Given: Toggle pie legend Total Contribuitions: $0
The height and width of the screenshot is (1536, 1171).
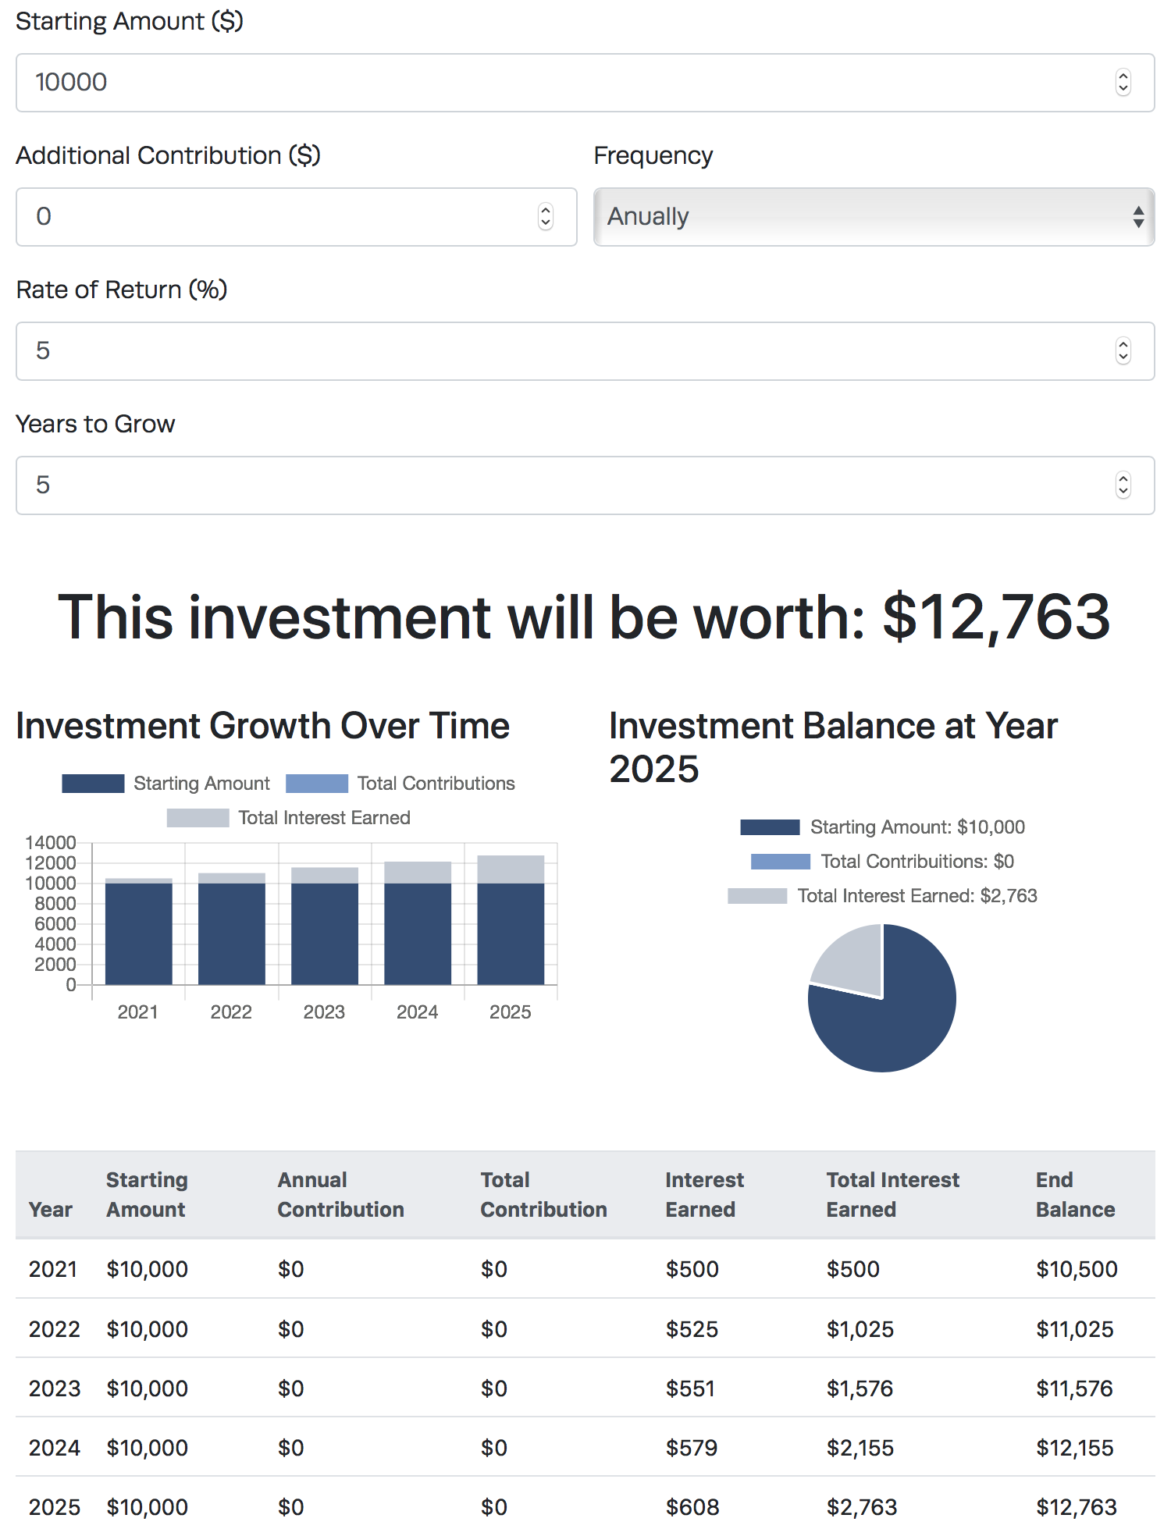Looking at the screenshot, I should click(882, 861).
